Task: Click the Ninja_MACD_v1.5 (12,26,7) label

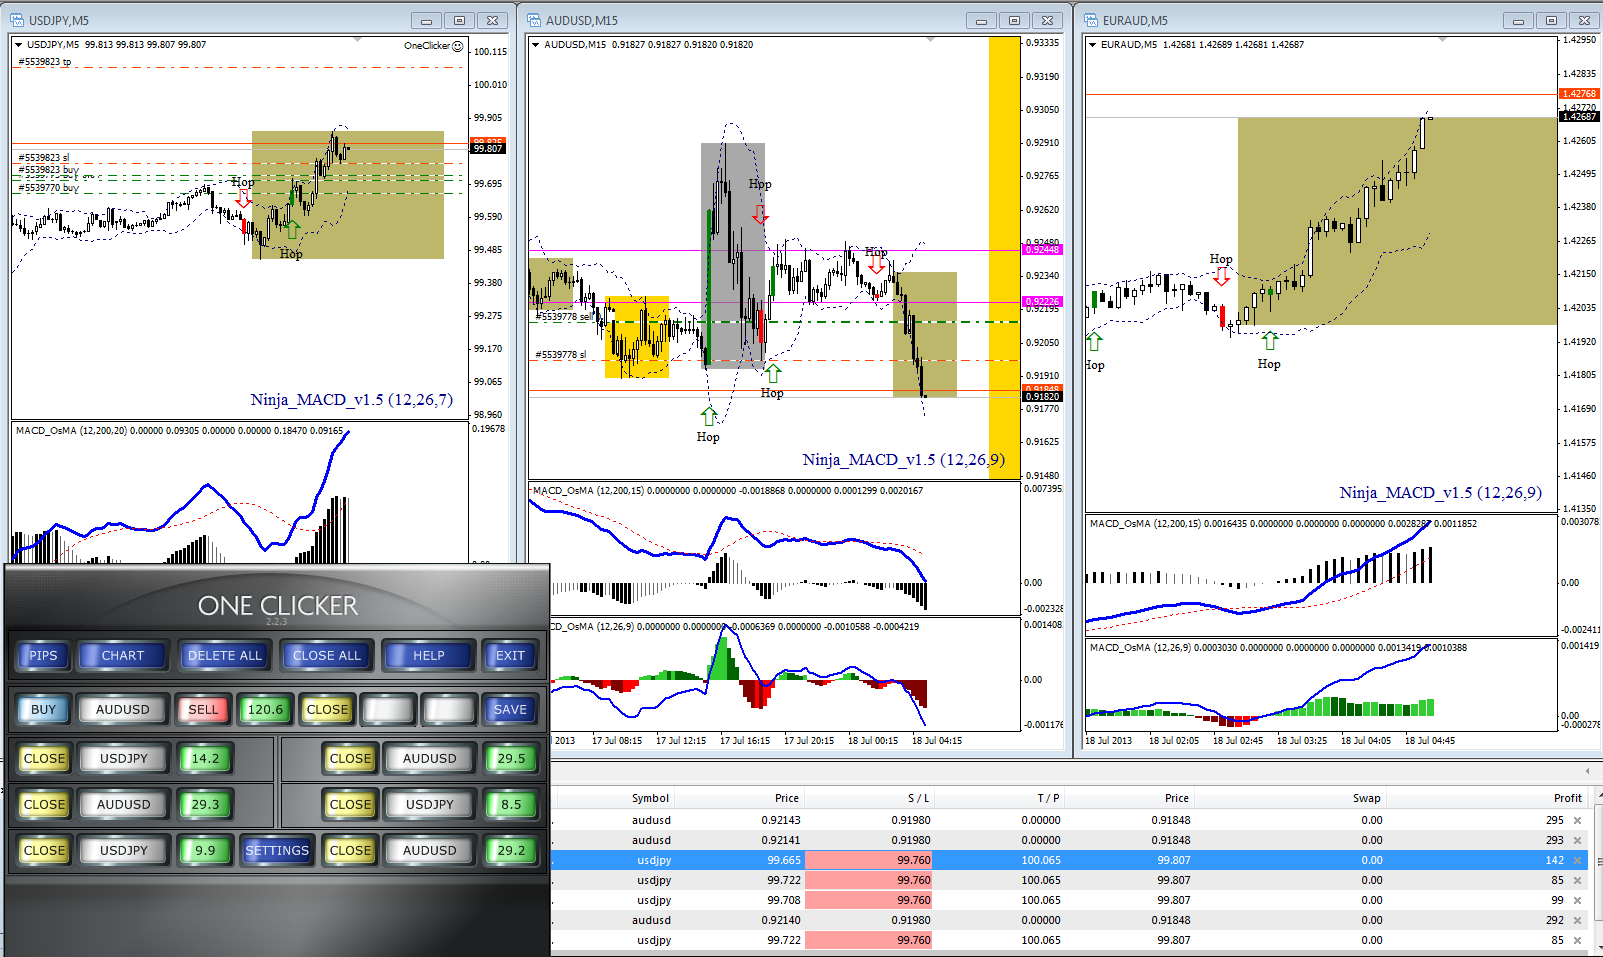Action: coord(351,400)
